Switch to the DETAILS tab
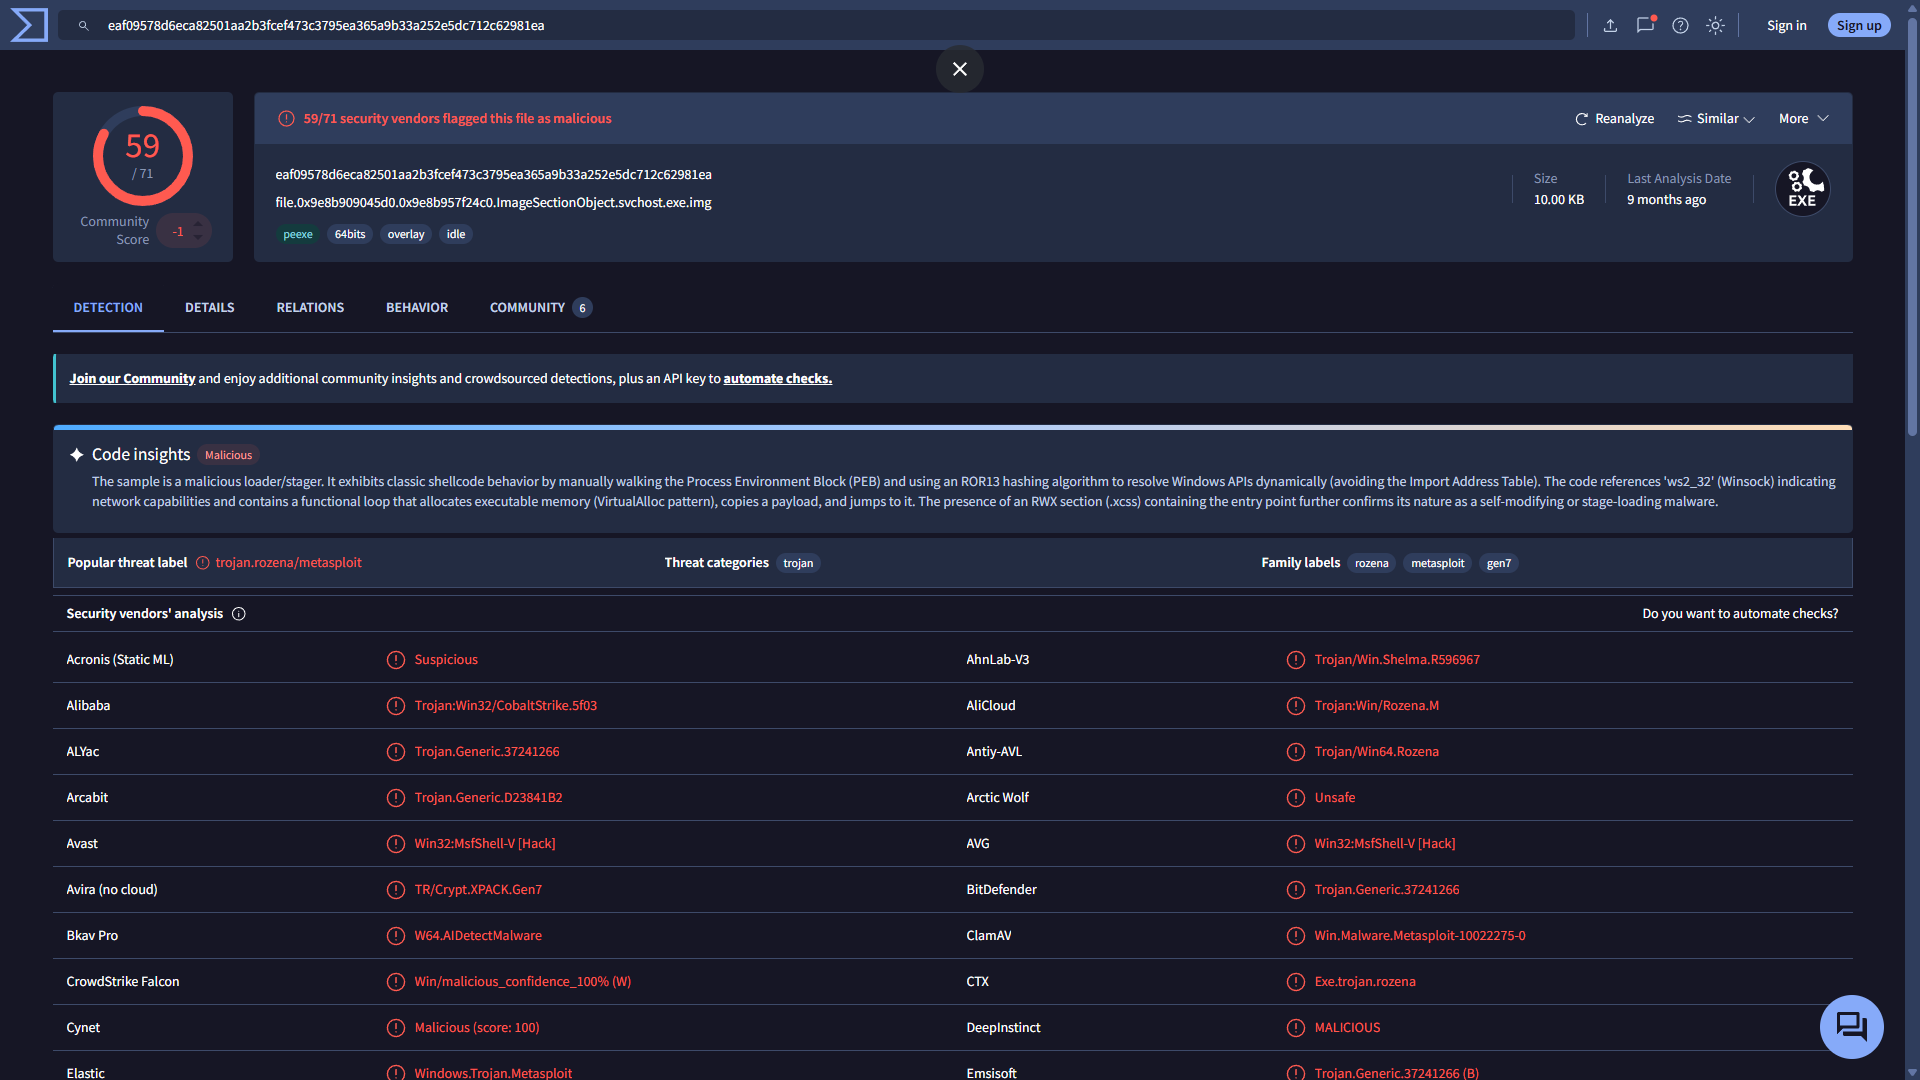The image size is (1920, 1080). coord(210,308)
